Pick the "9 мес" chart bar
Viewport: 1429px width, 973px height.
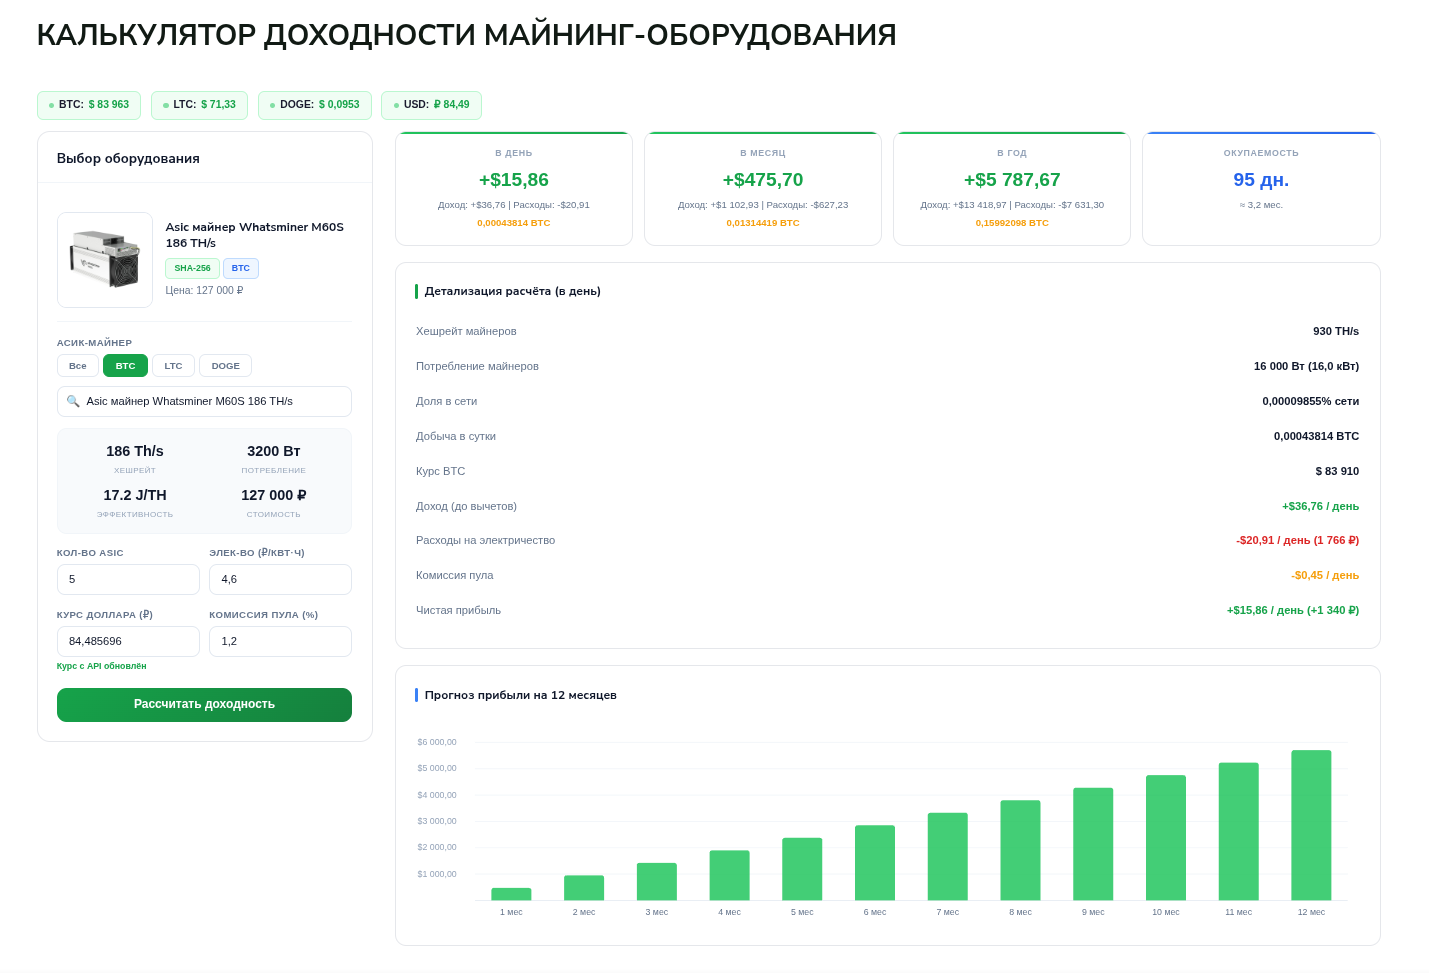[x=1093, y=844]
